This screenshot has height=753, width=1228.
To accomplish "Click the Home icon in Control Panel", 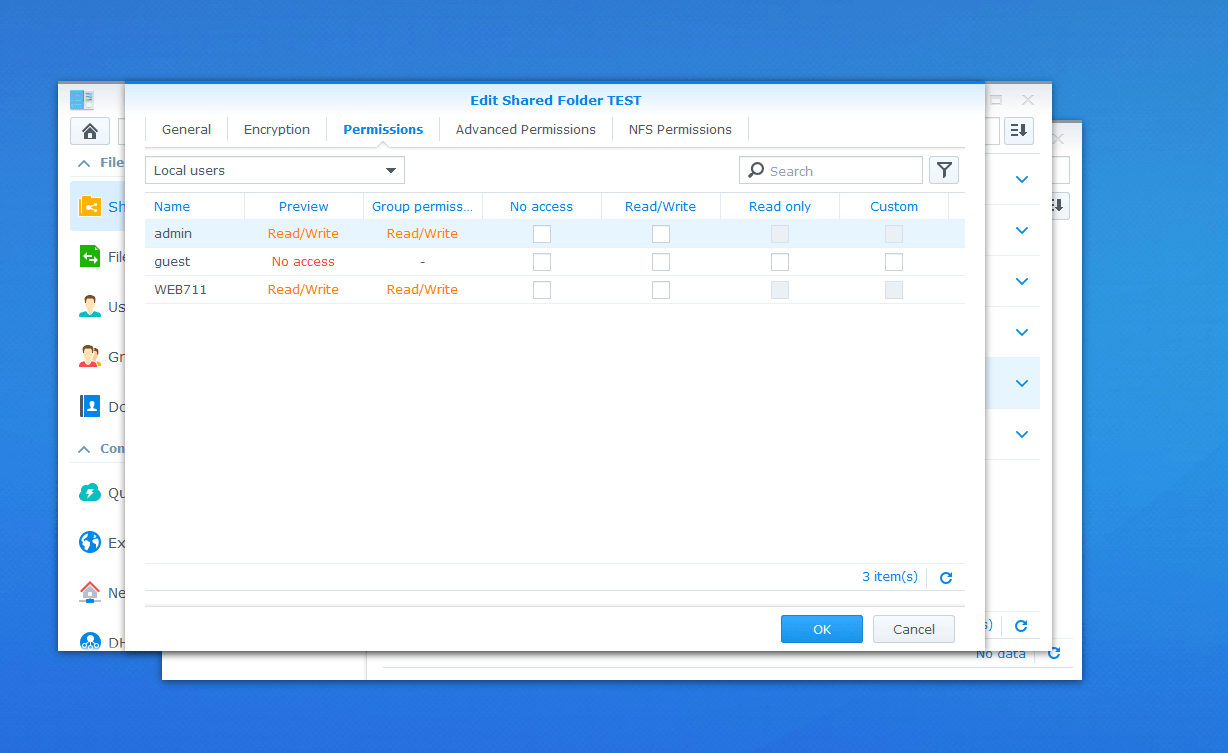I will click(90, 131).
